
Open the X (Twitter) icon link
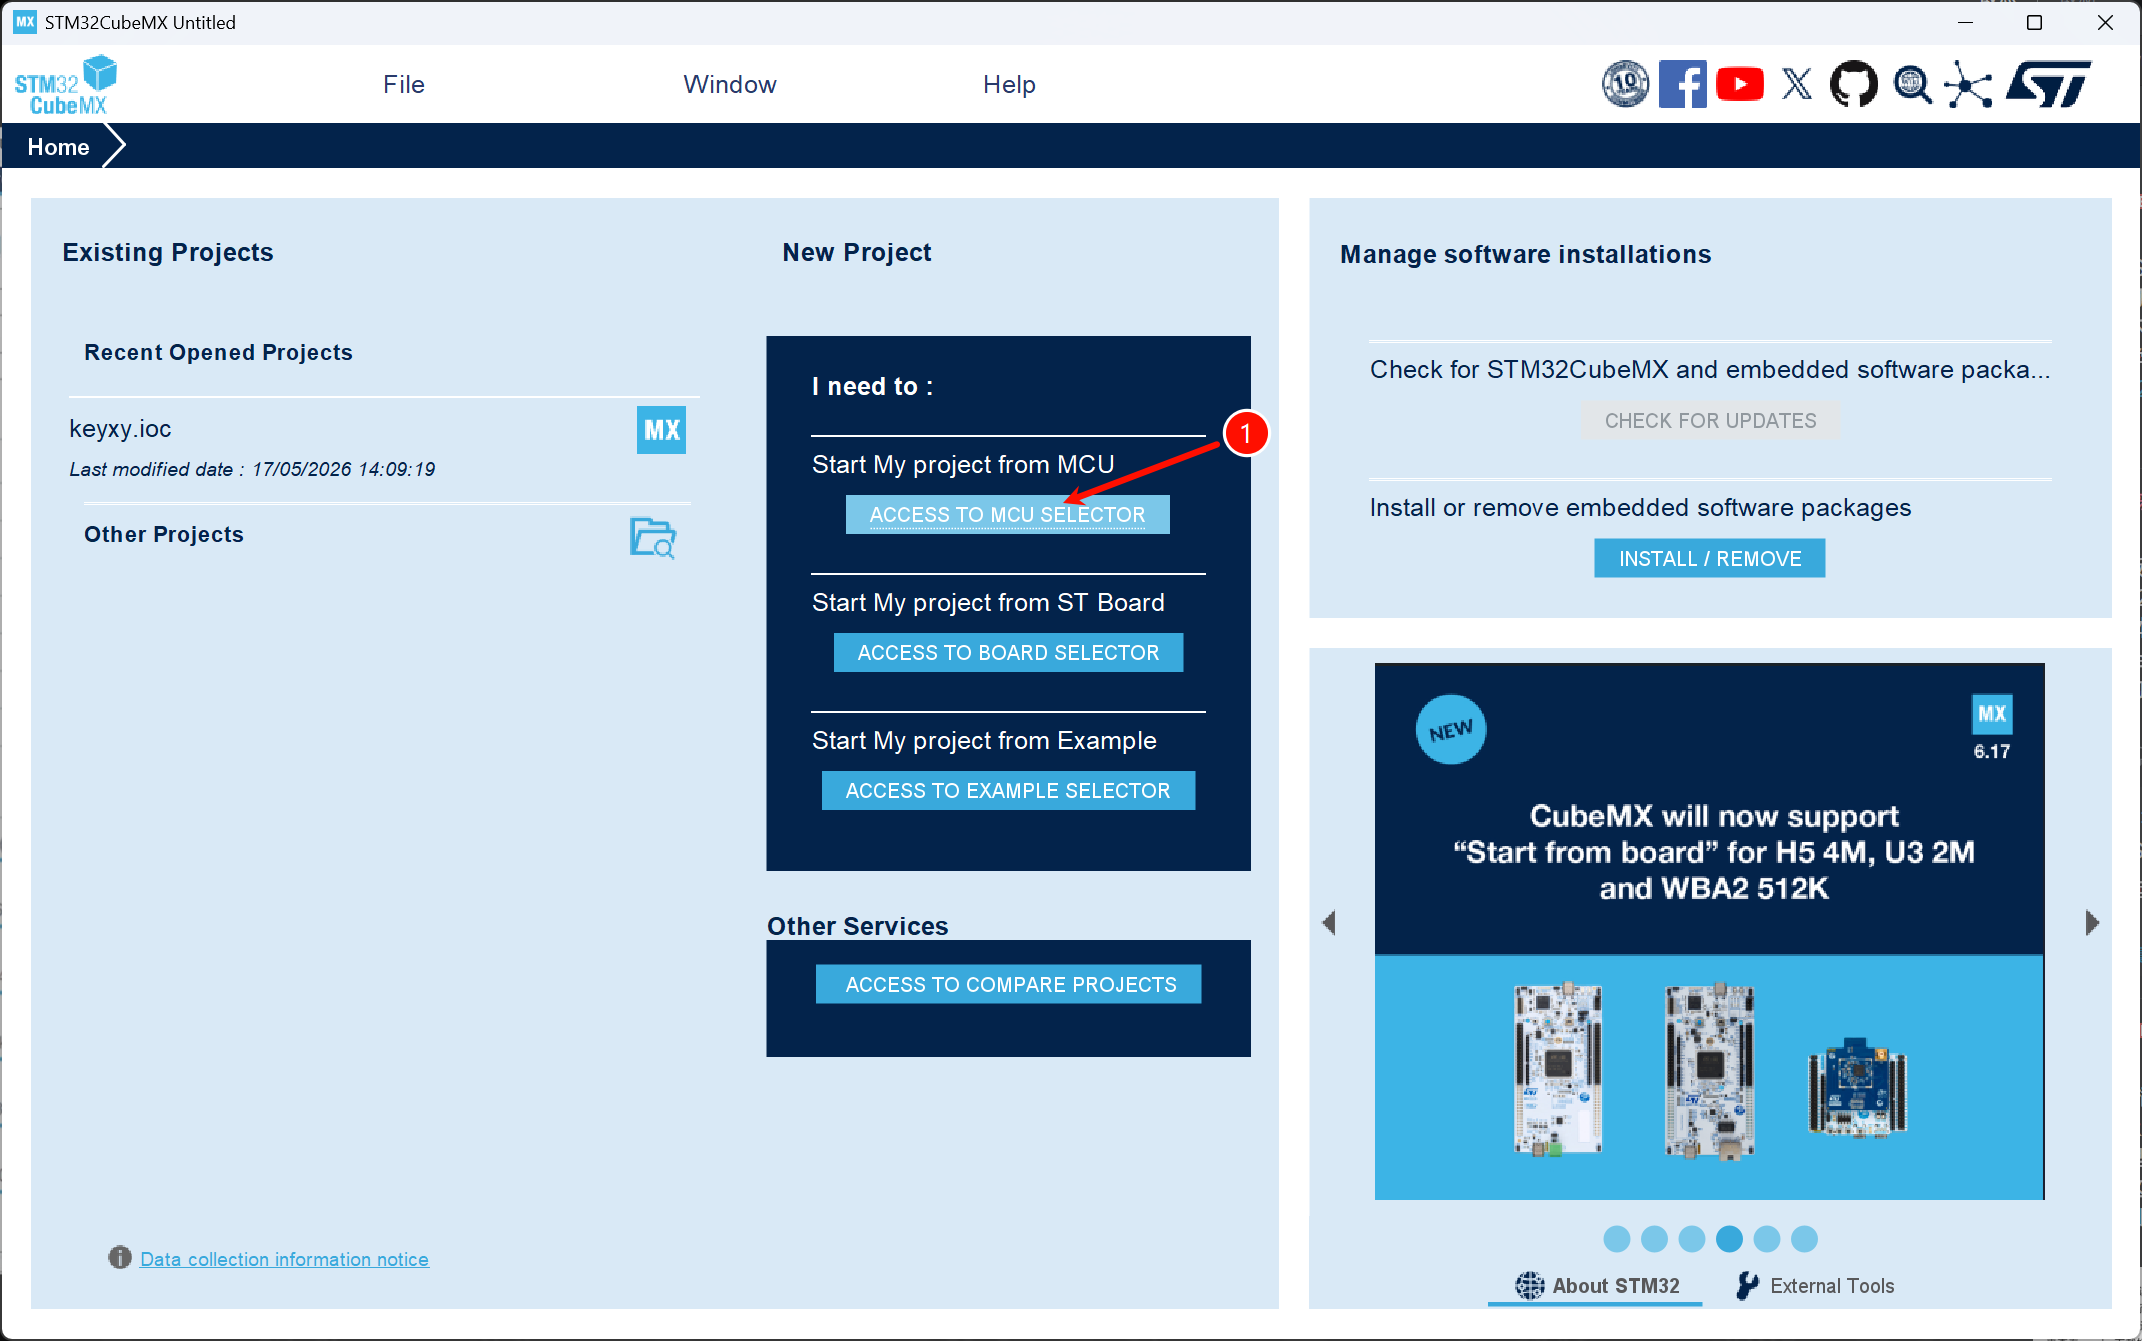pyautogui.click(x=1797, y=84)
